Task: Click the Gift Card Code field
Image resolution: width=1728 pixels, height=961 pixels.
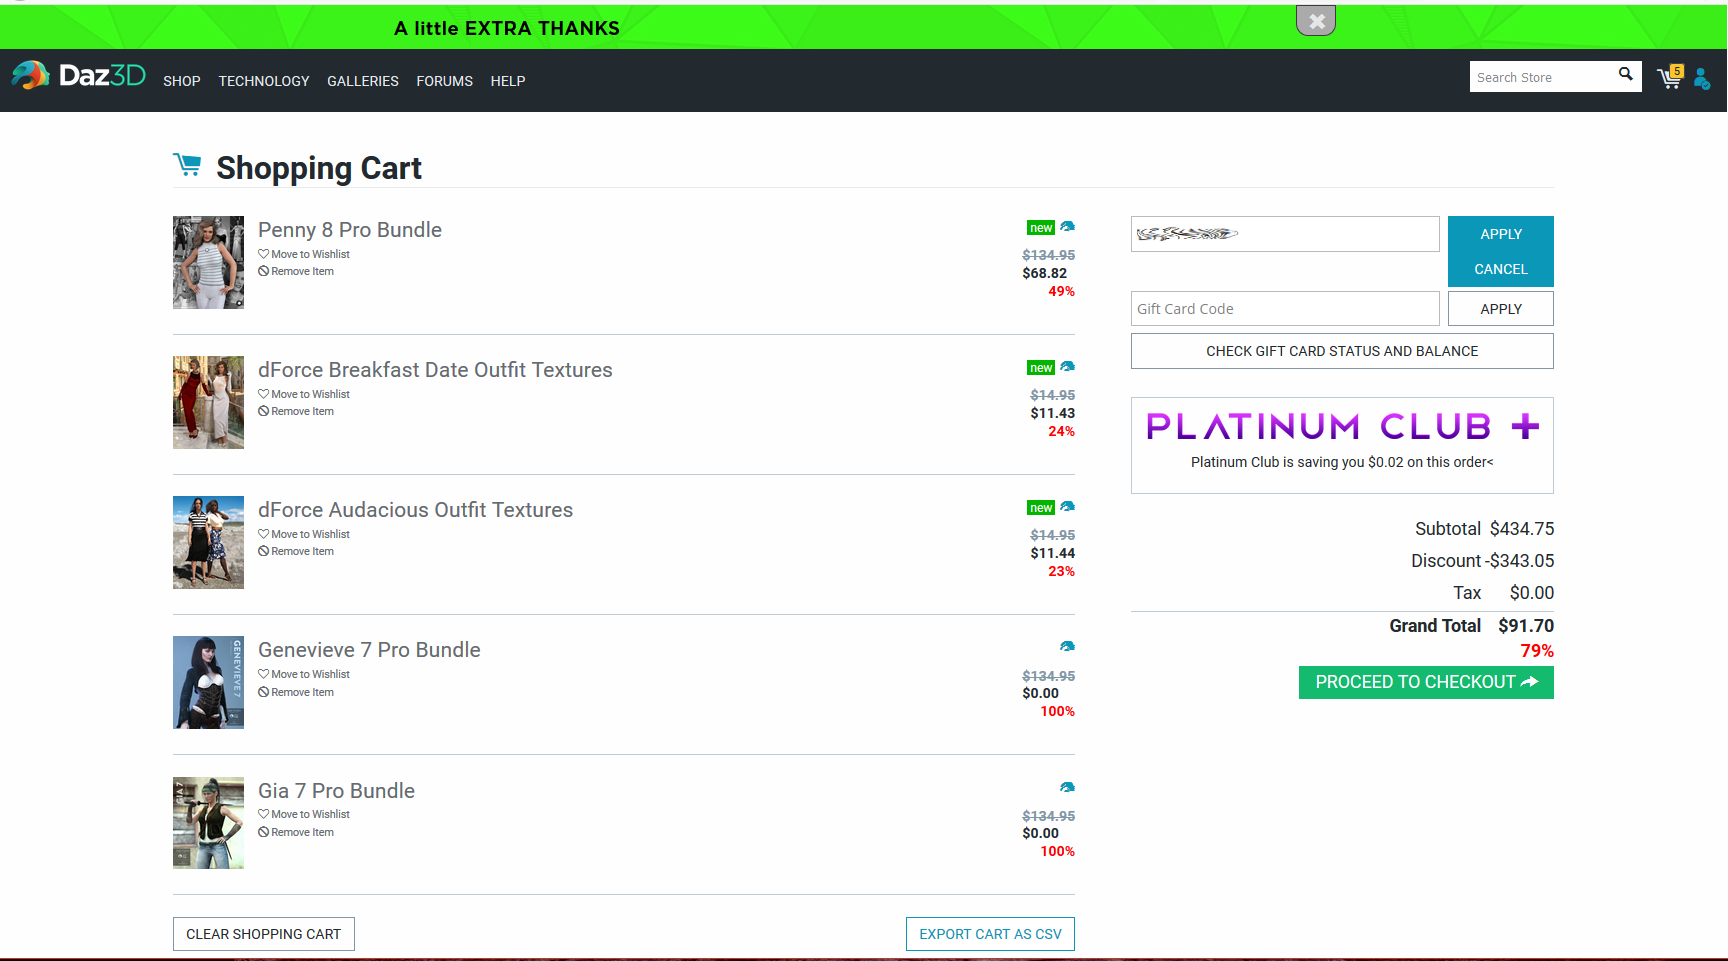Action: pos(1285,309)
